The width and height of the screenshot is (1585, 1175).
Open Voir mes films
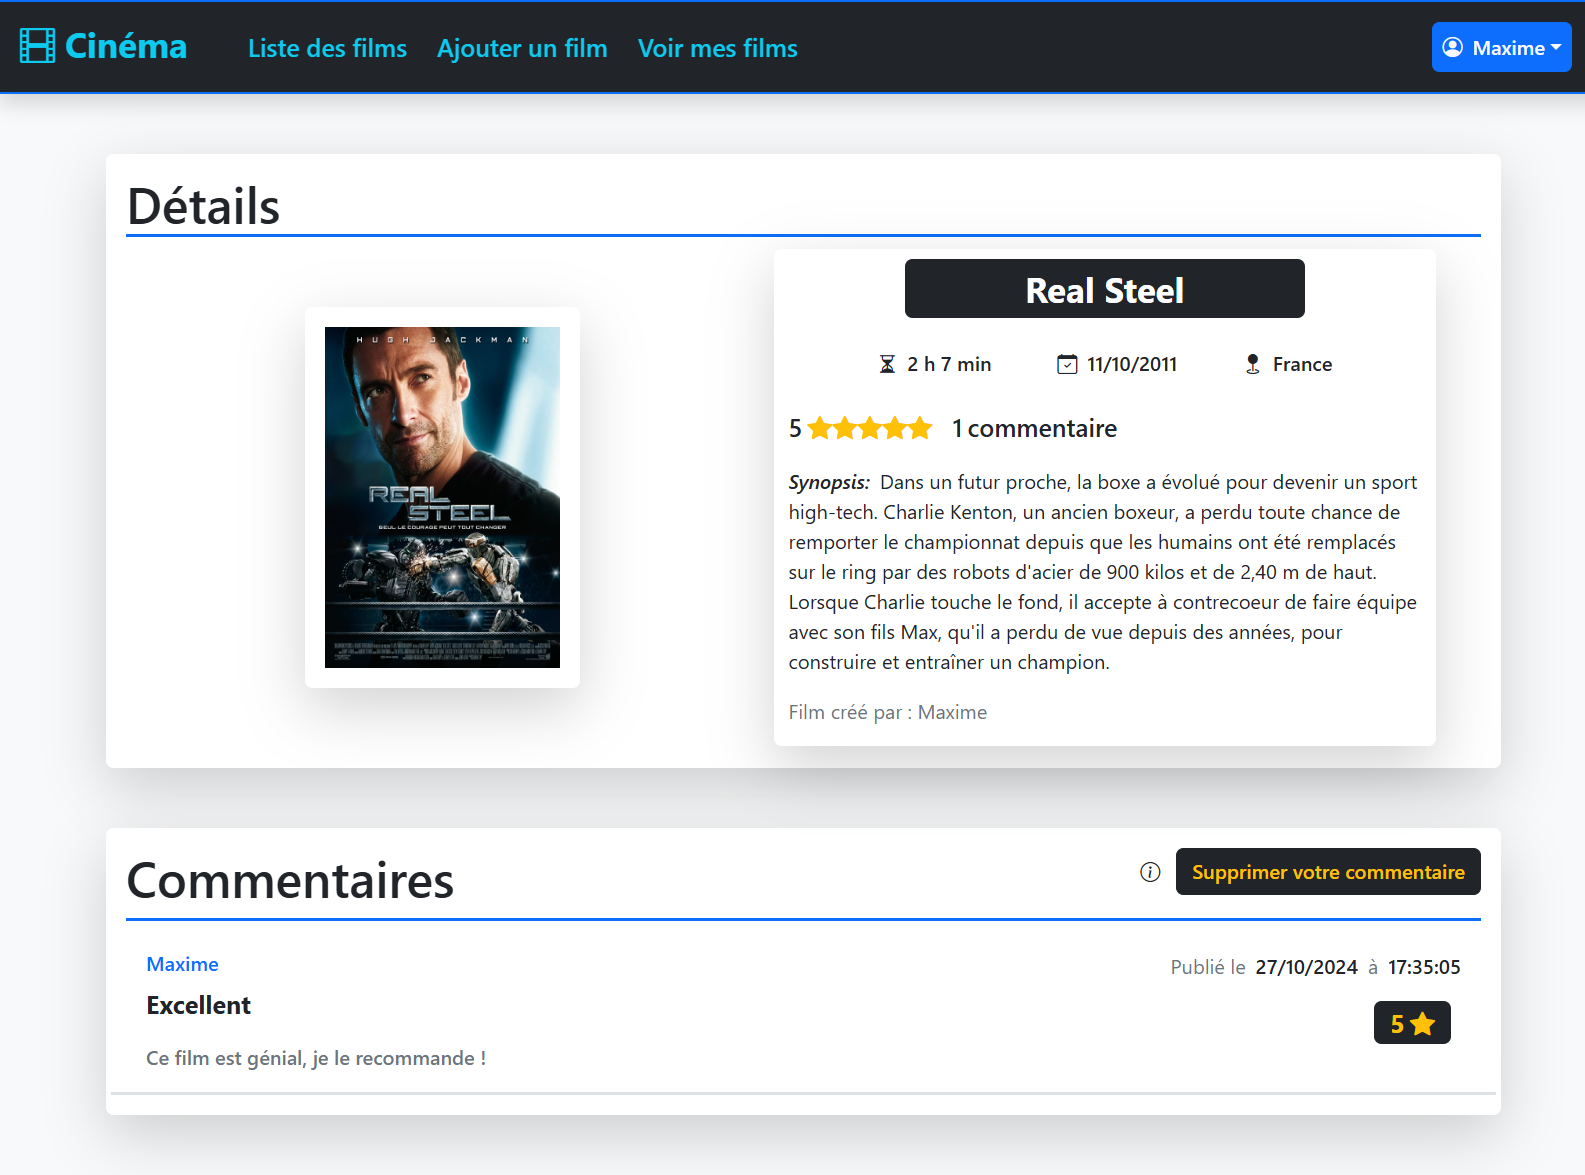(718, 48)
